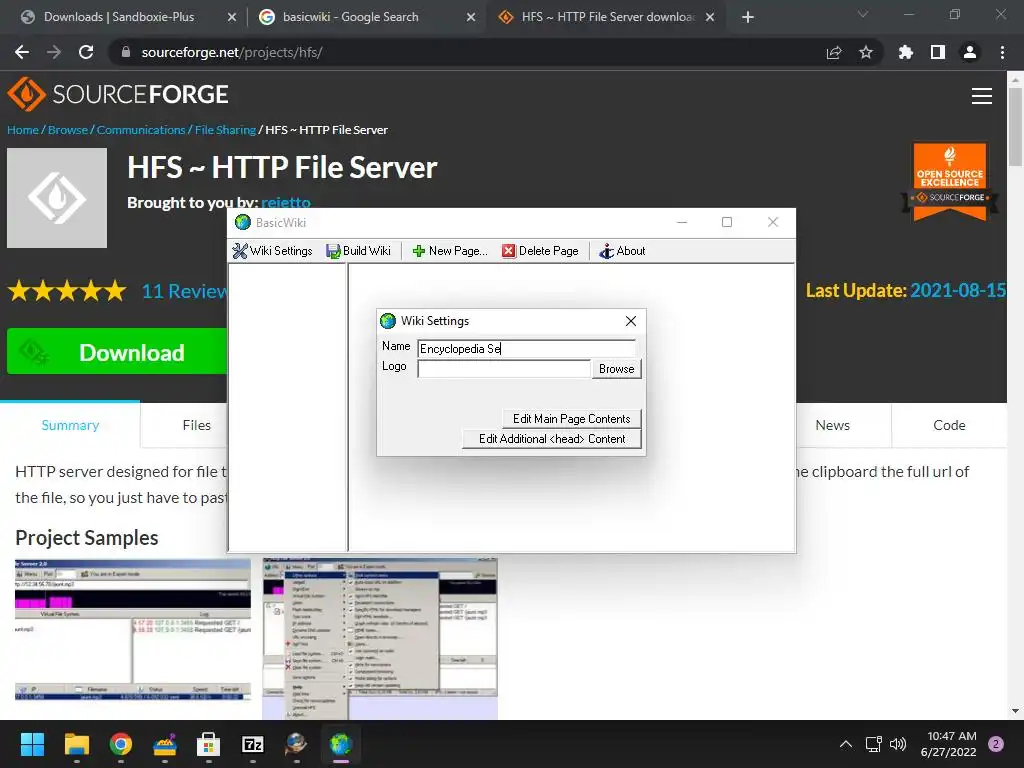Open the clock and date panel
1024x768 pixels.
[948, 744]
